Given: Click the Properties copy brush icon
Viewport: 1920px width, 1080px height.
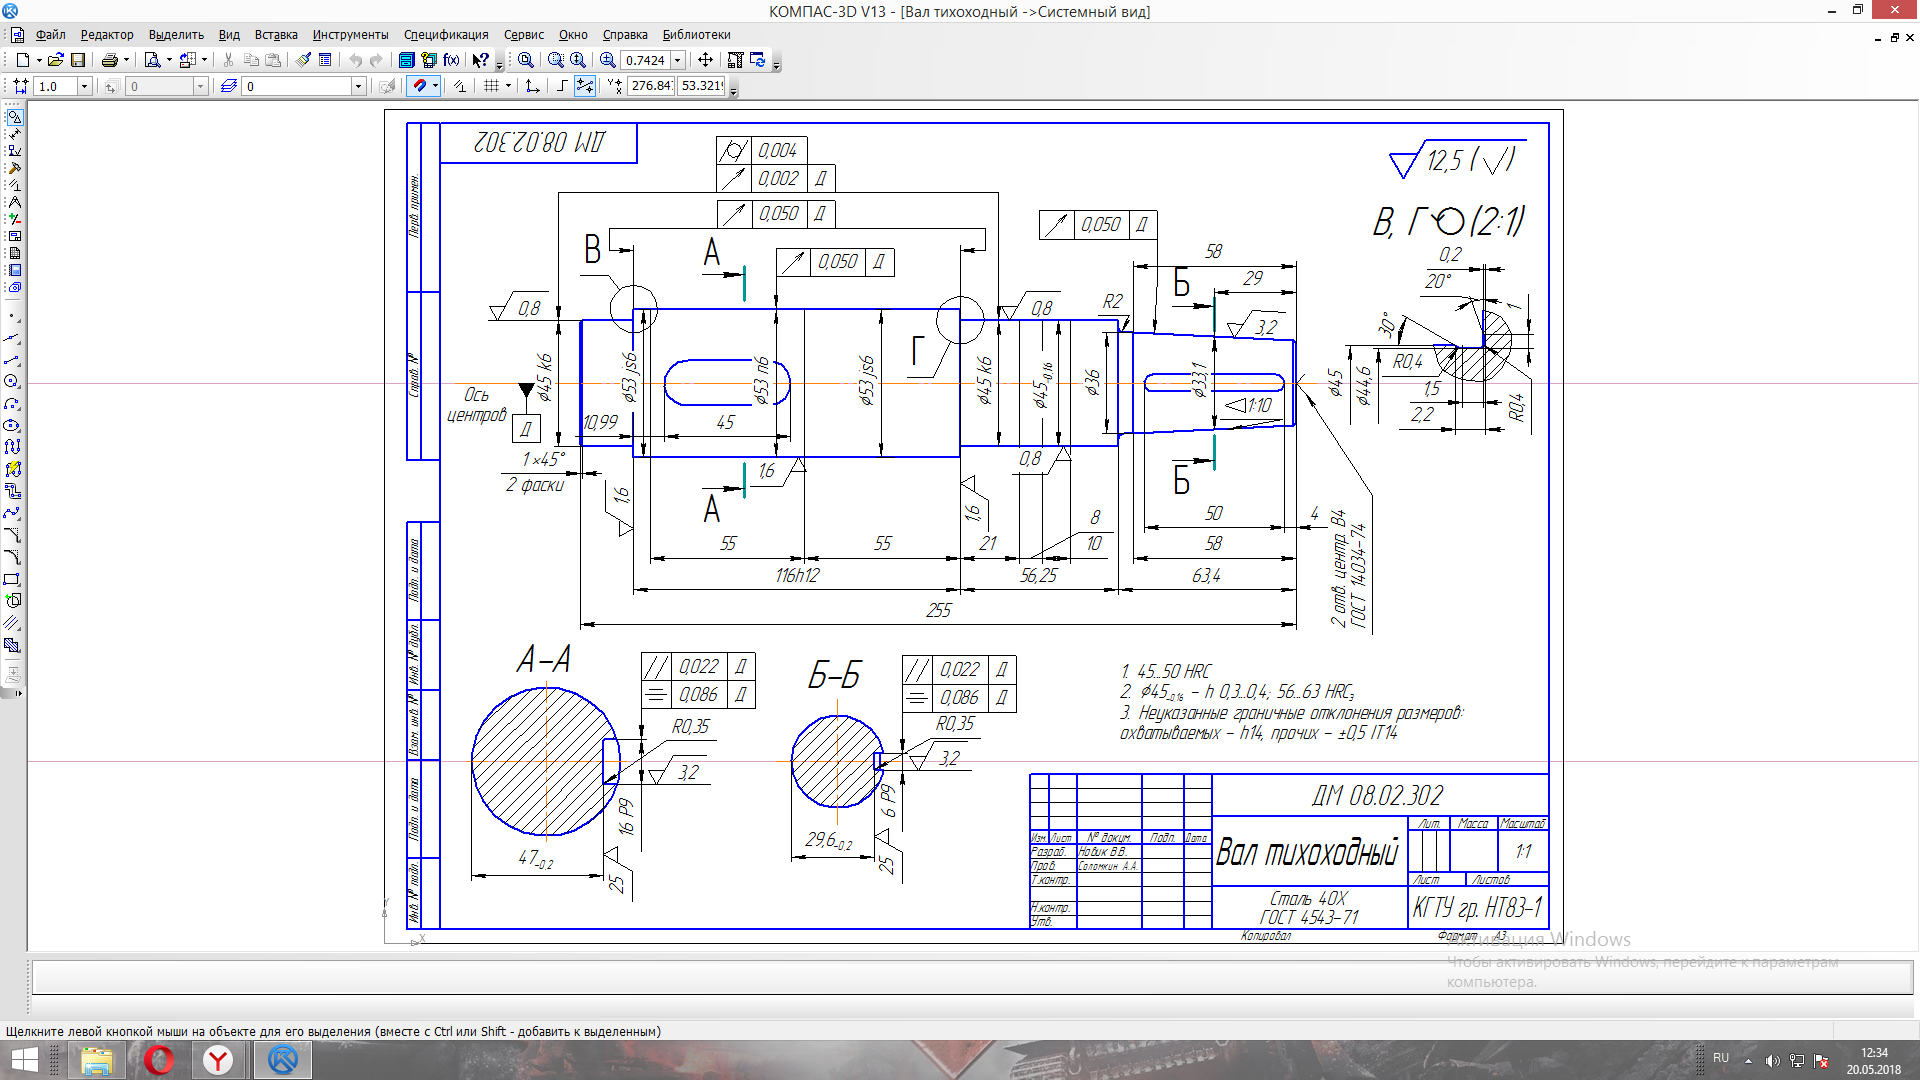Looking at the screenshot, I should coord(304,60).
